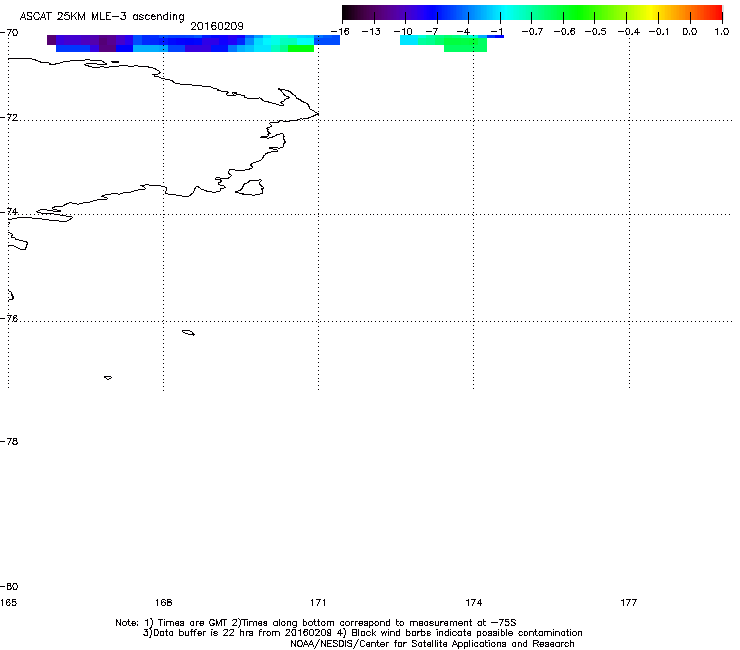Click the large island outline near latitude -73.5

pos(250,187)
